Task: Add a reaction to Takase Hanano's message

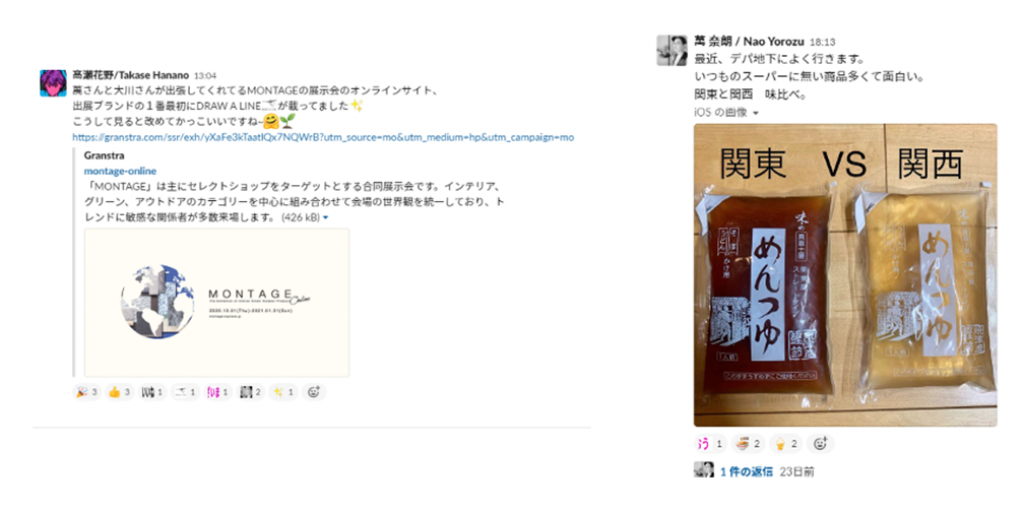Action: (x=313, y=392)
